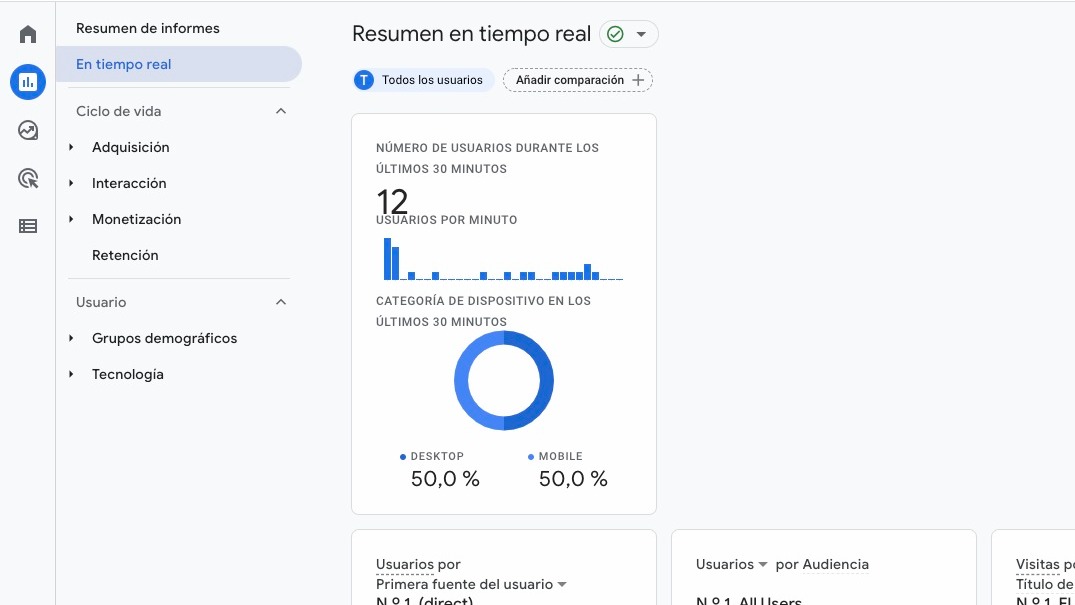Expand the Monetización tree arrow
The image size is (1075, 605).
tap(71, 220)
